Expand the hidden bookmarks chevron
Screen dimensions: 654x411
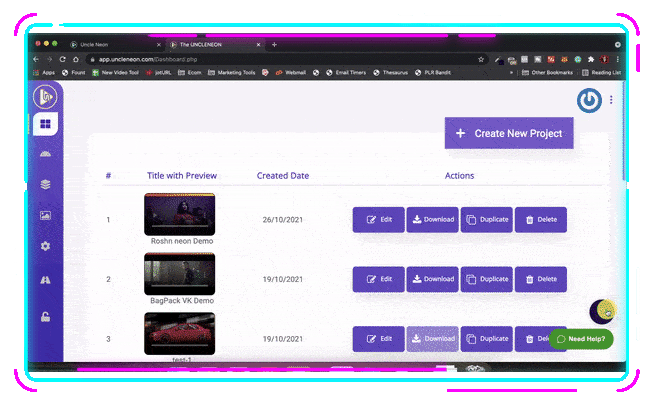511,73
